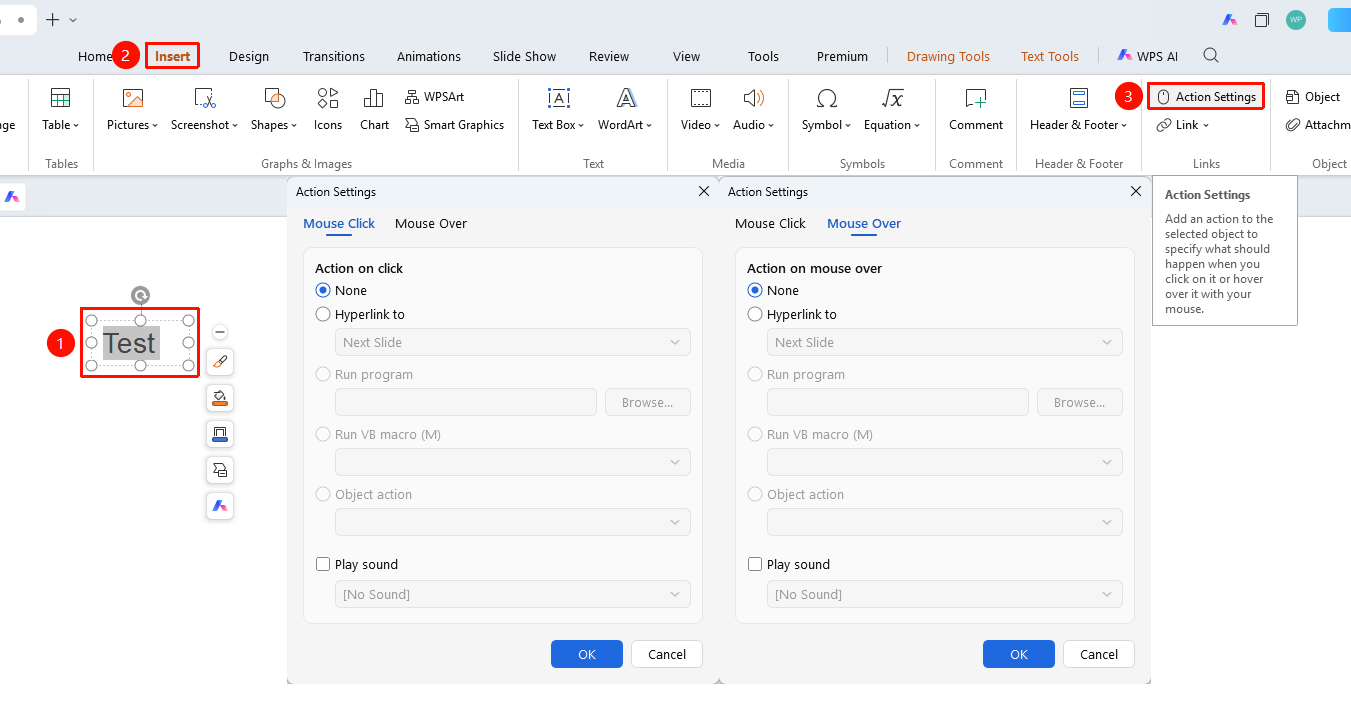Click the Screenshot tool in the ribbon

204,110
